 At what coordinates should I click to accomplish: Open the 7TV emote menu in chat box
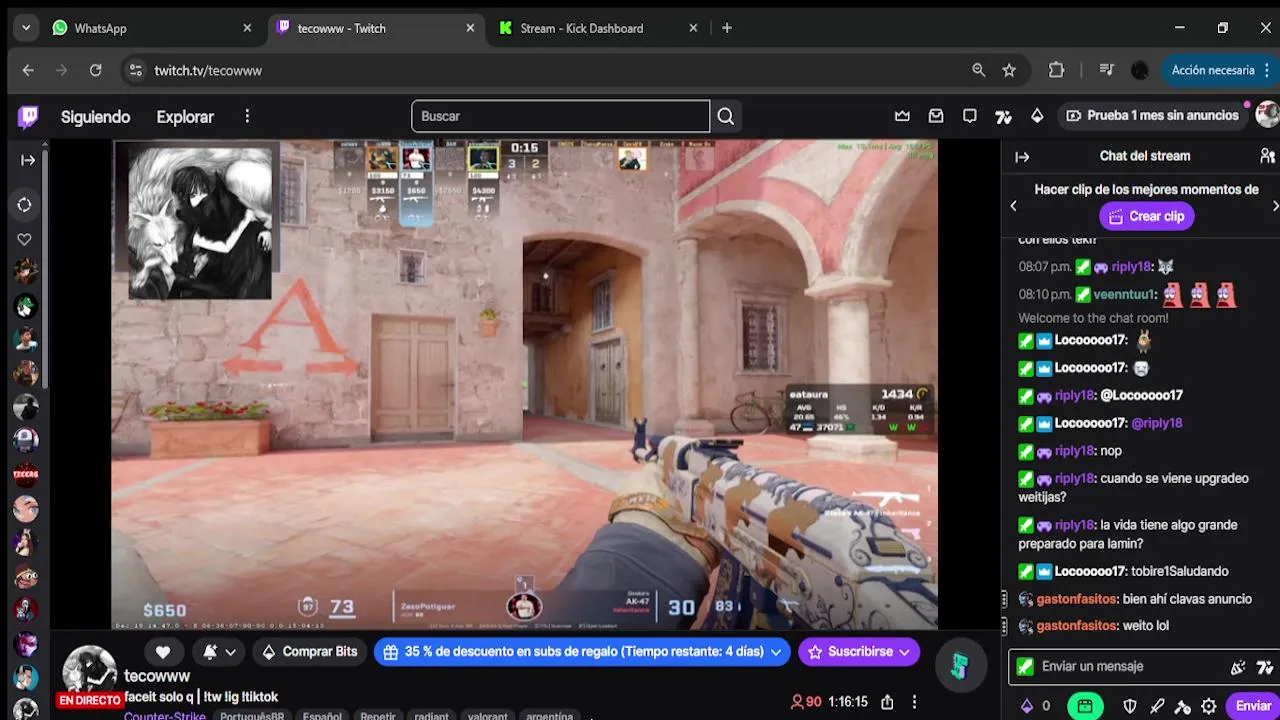click(1264, 667)
